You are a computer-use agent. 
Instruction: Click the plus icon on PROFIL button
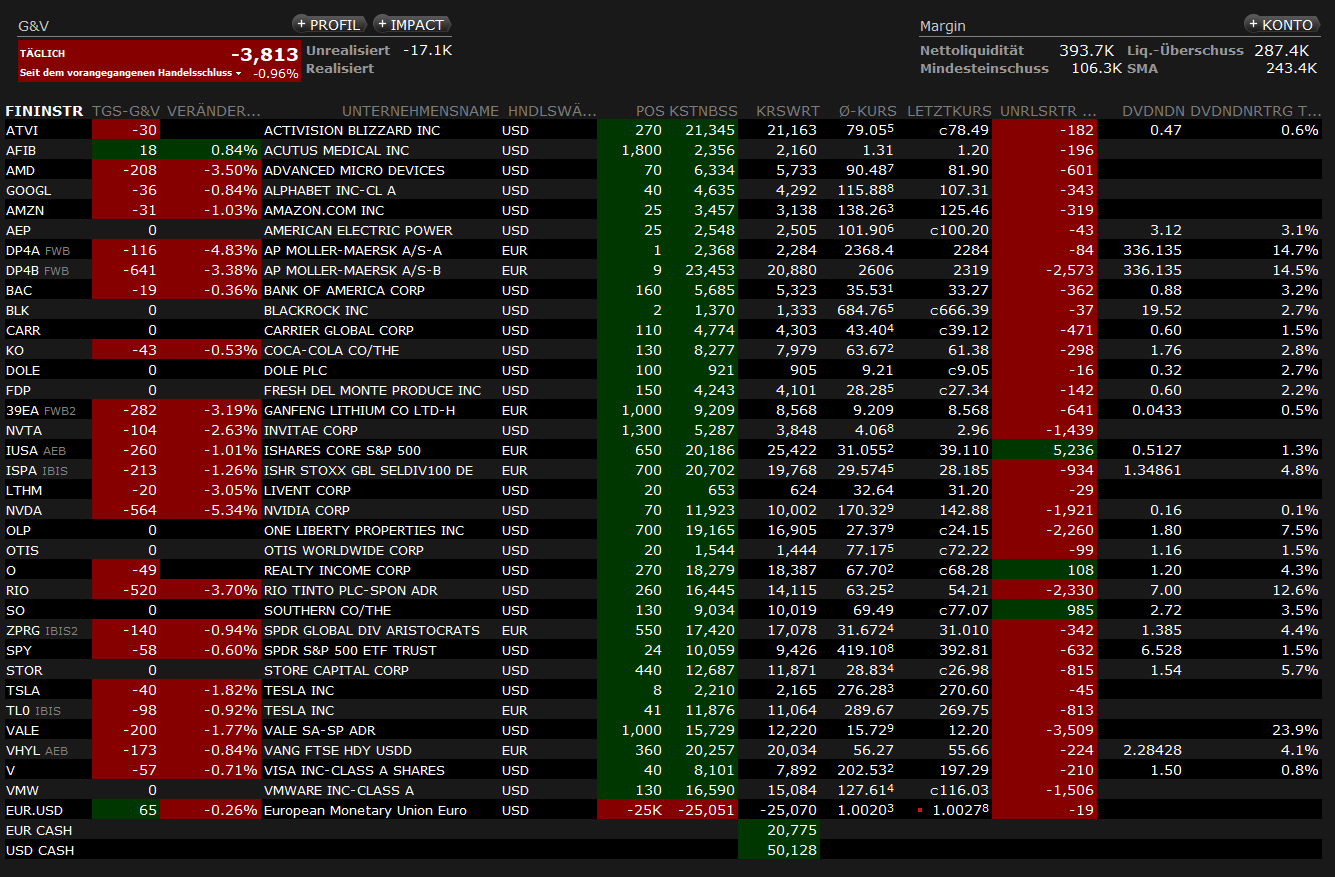(x=301, y=25)
